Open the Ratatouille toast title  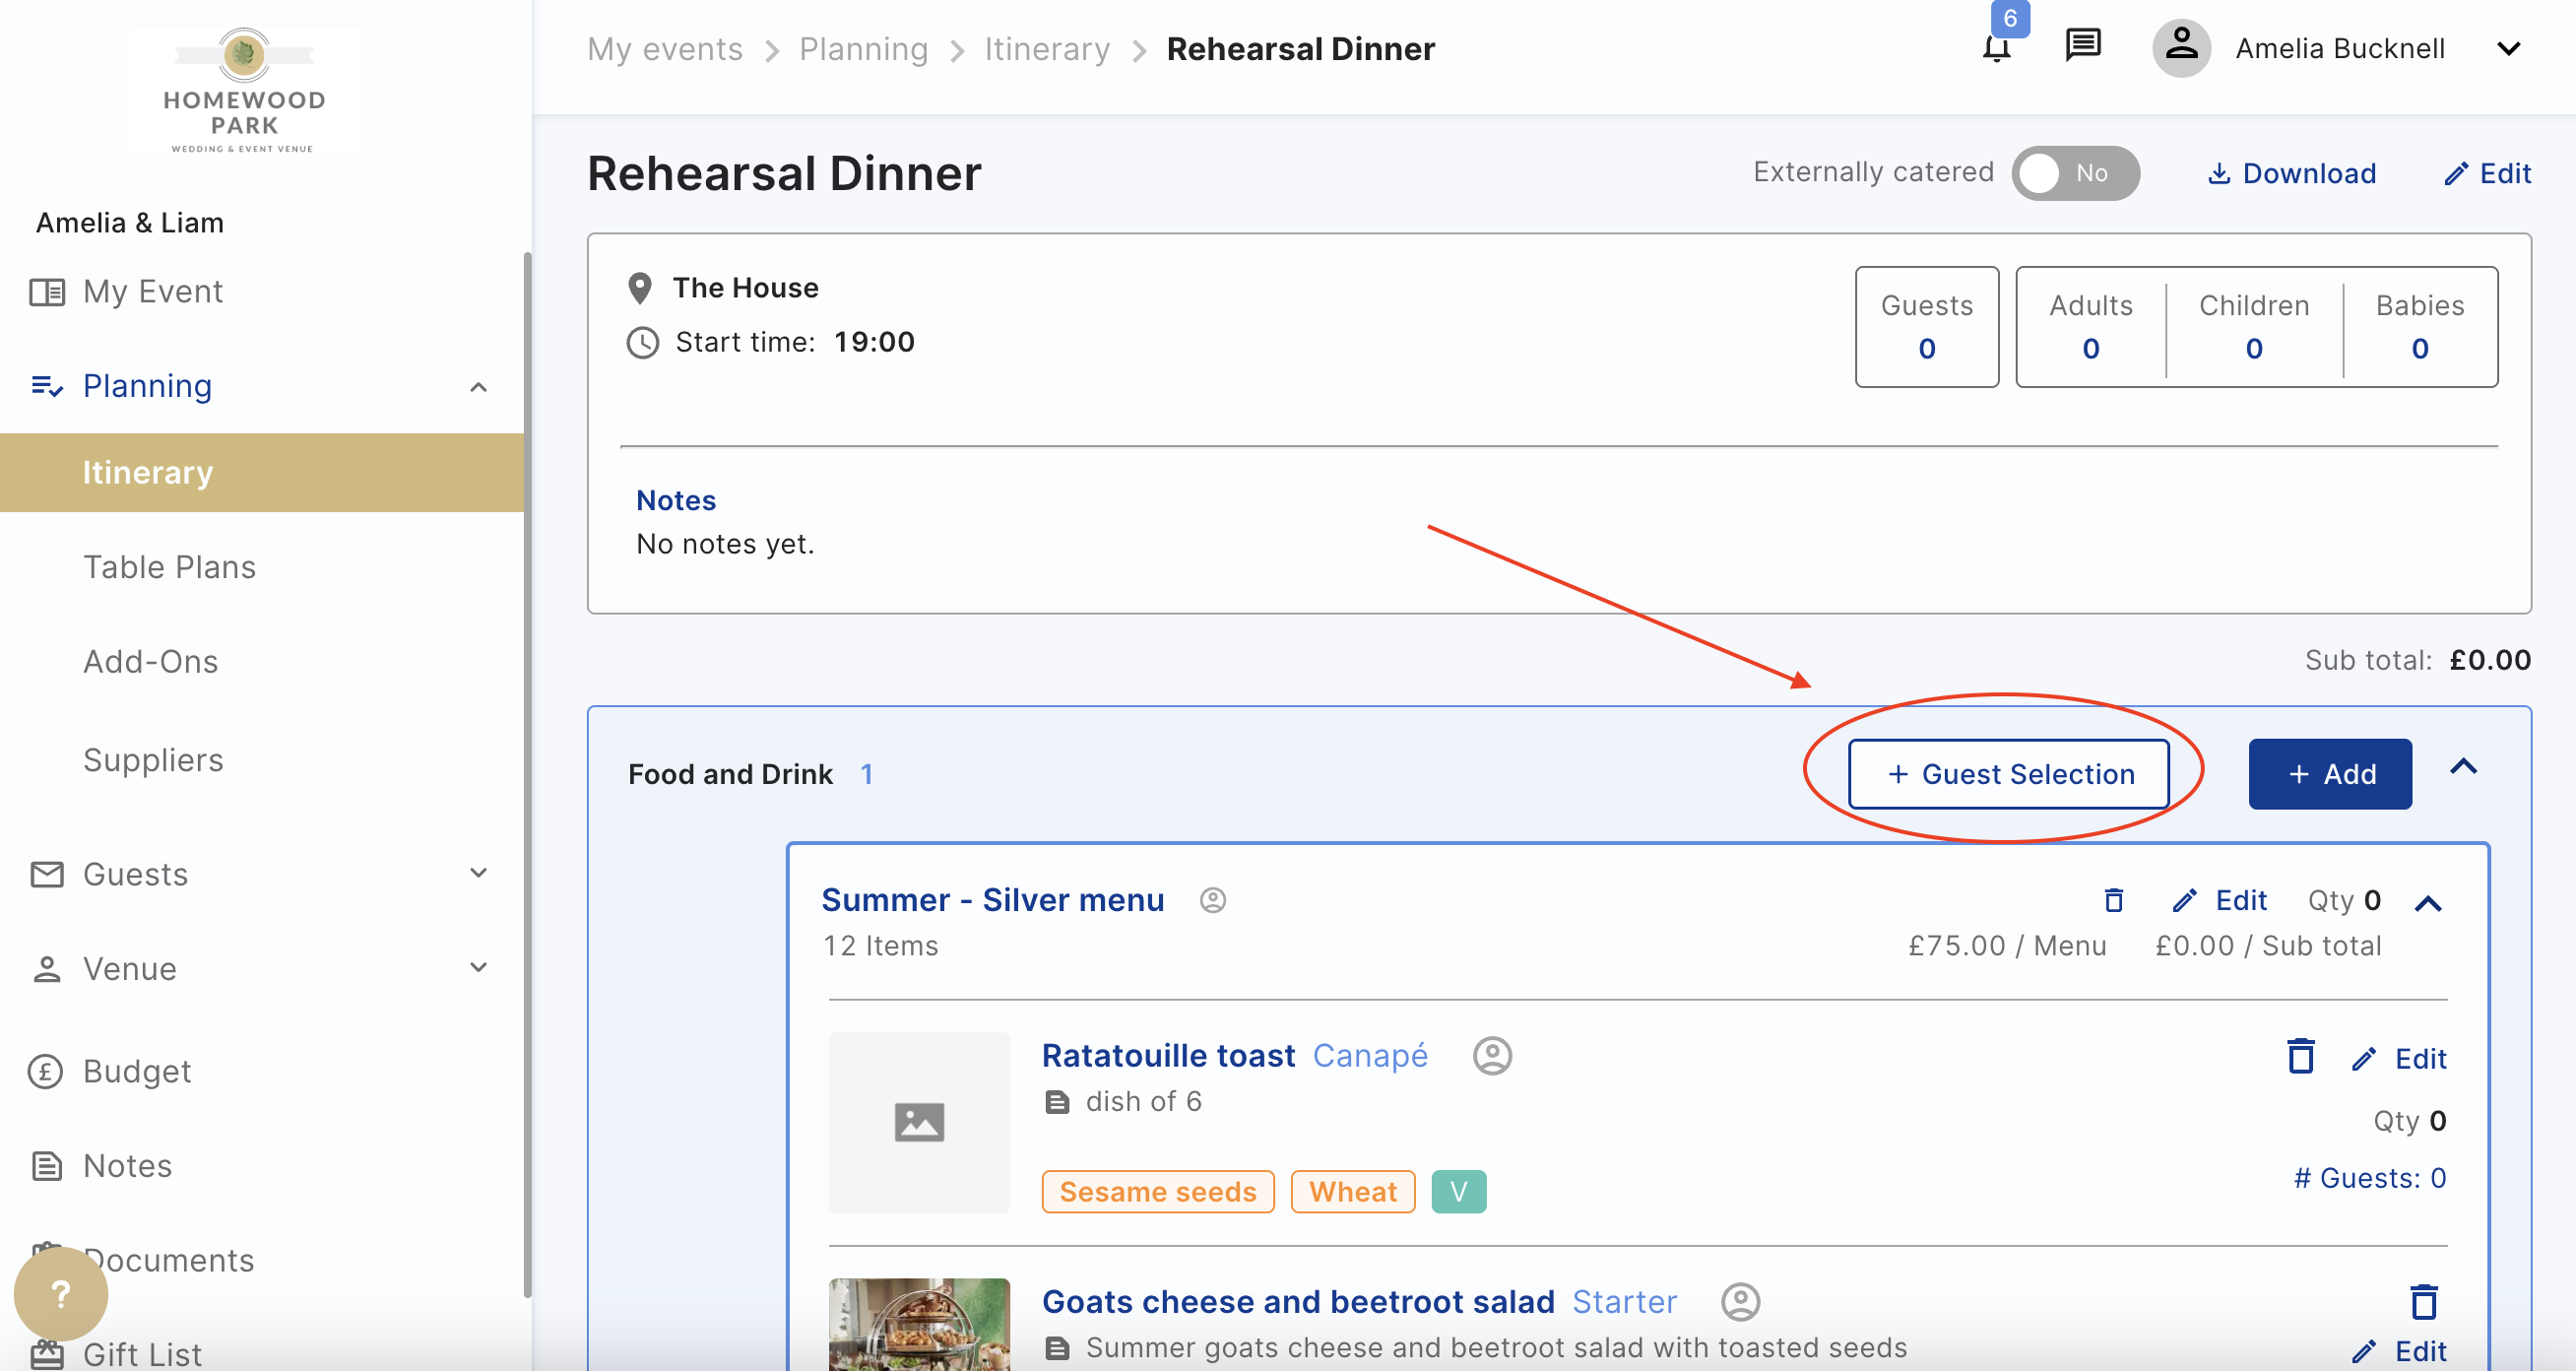(x=1168, y=1055)
